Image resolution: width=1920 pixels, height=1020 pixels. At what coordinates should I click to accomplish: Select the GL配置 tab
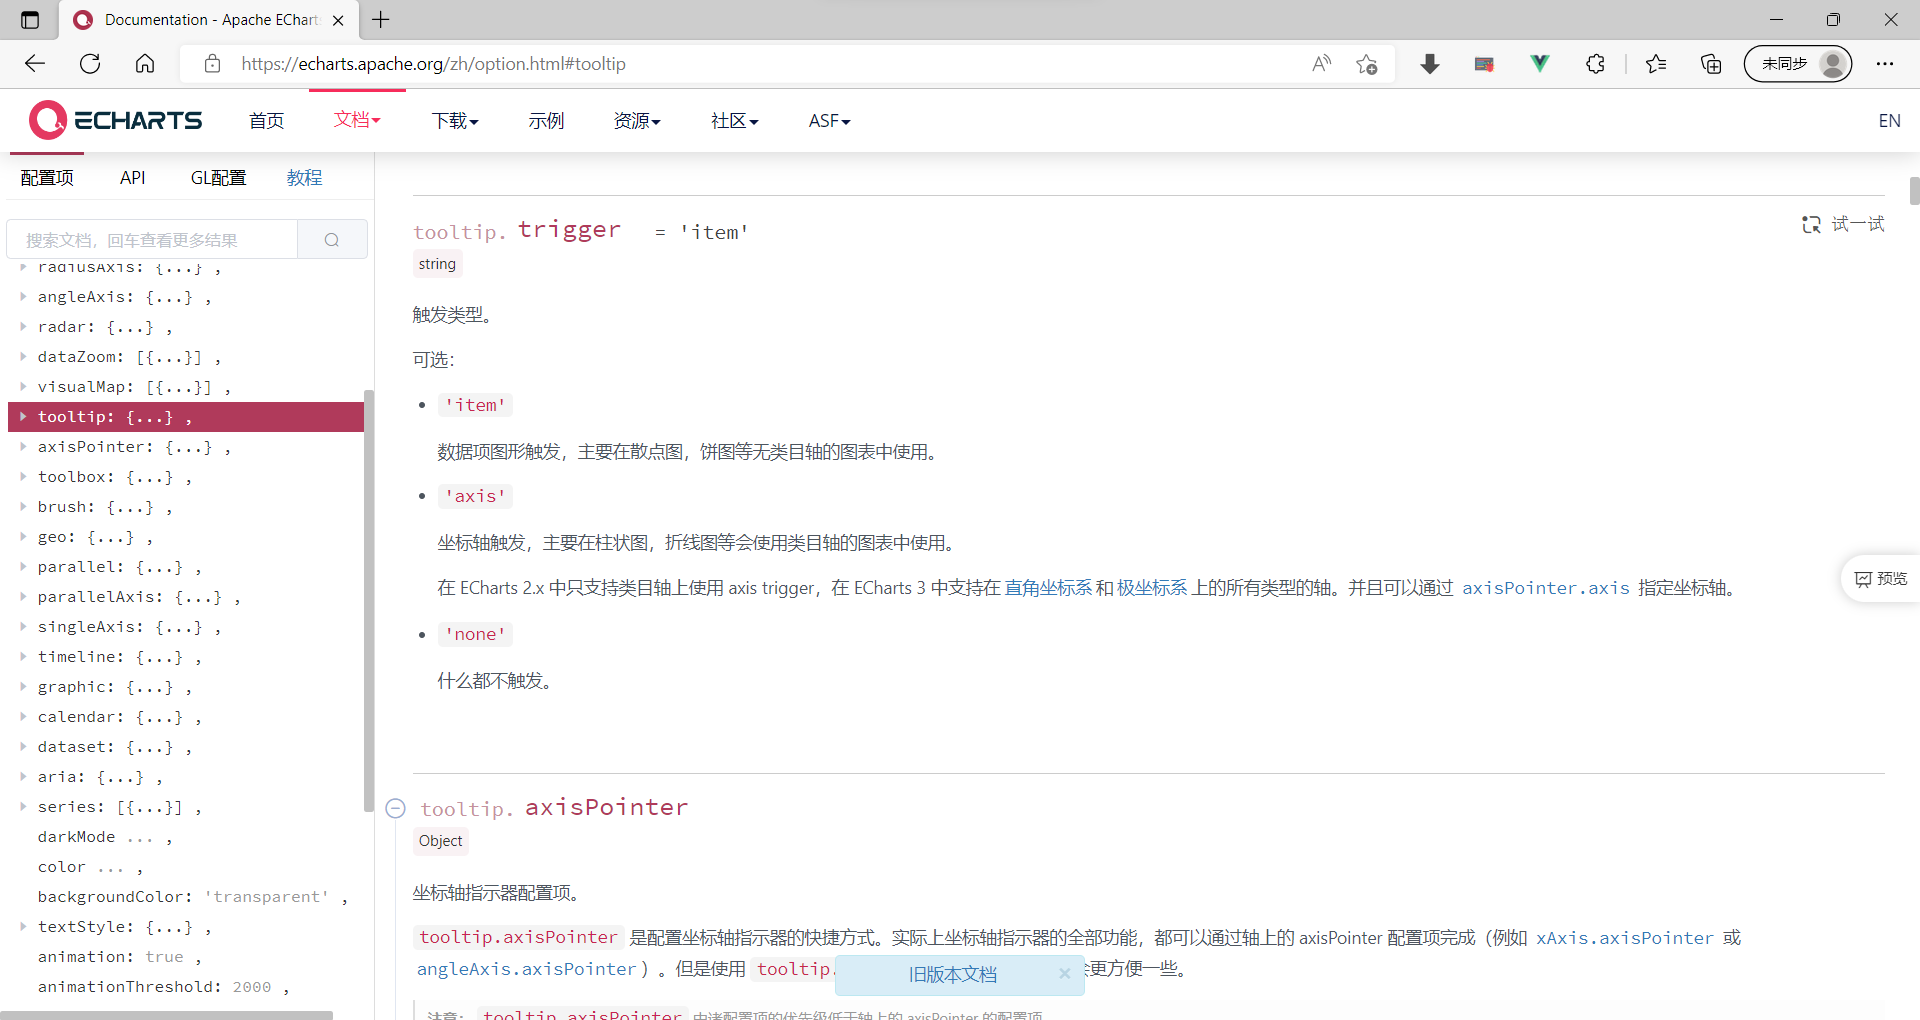pos(218,178)
